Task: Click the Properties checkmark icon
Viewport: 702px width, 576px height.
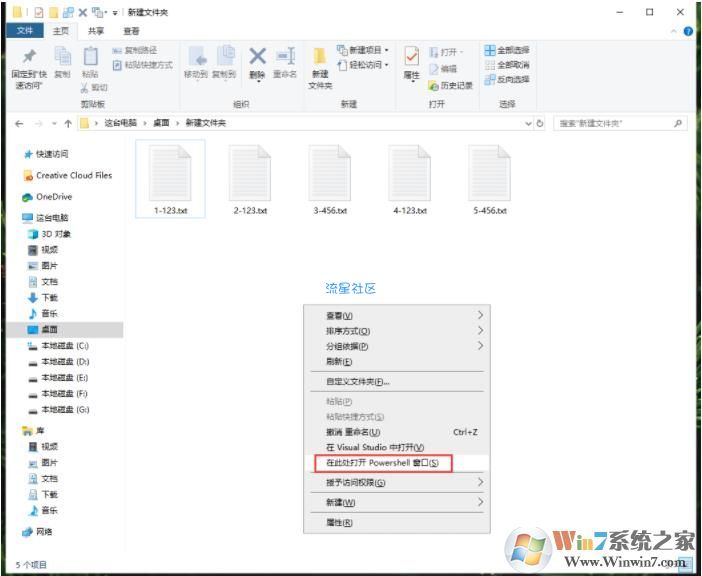Action: click(x=411, y=56)
